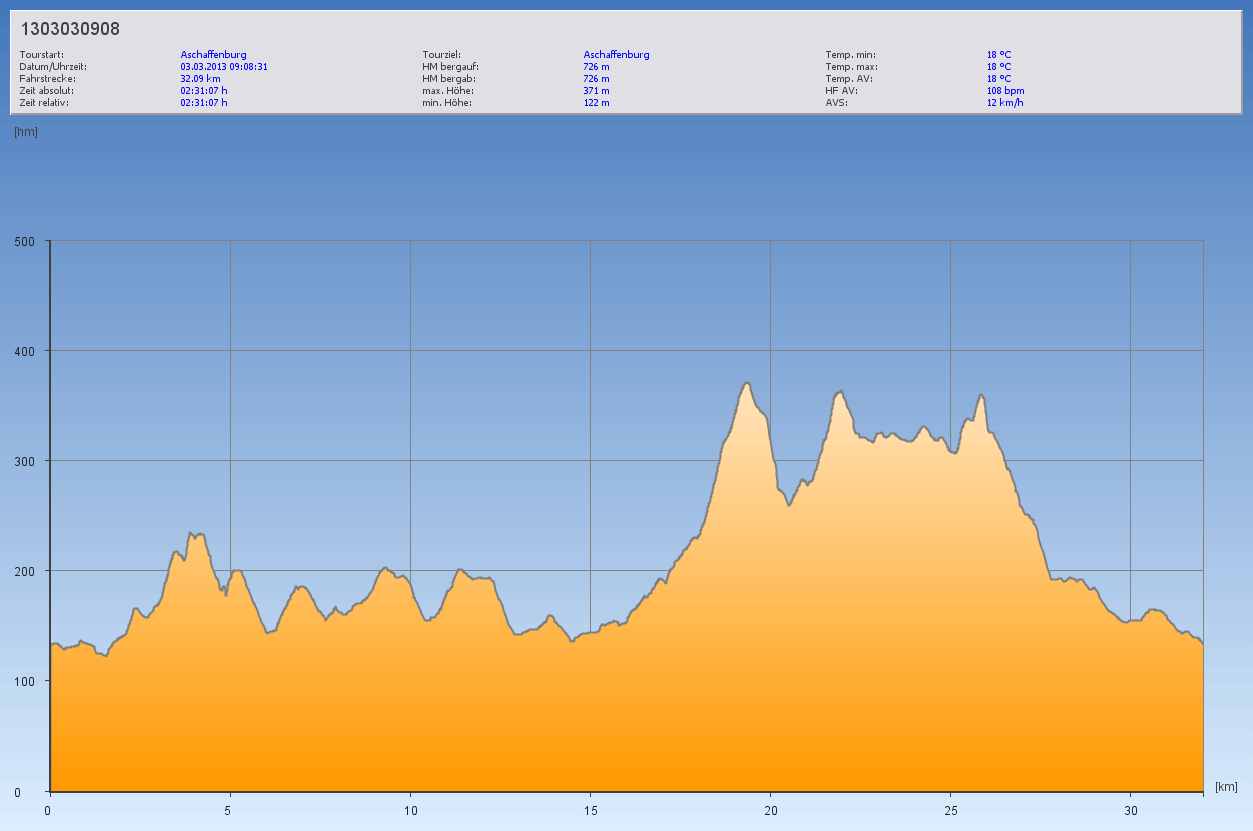Select the Tourstart value Aschaffenburg
This screenshot has width=1253, height=831.
tap(213, 54)
